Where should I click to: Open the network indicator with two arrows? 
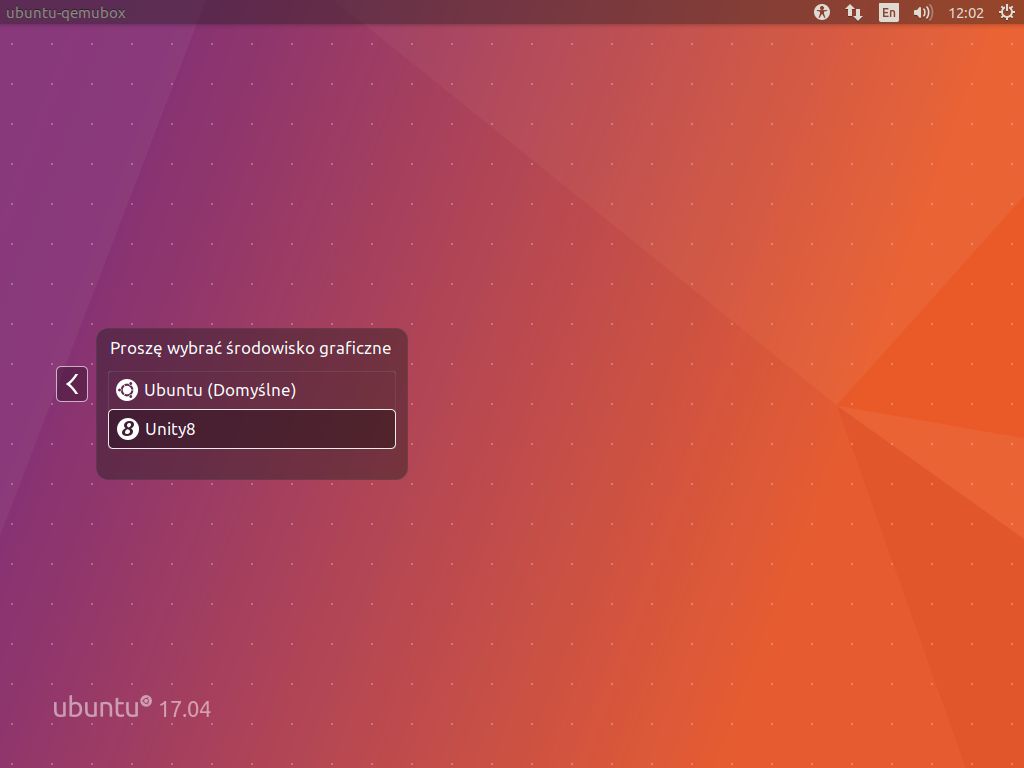854,12
